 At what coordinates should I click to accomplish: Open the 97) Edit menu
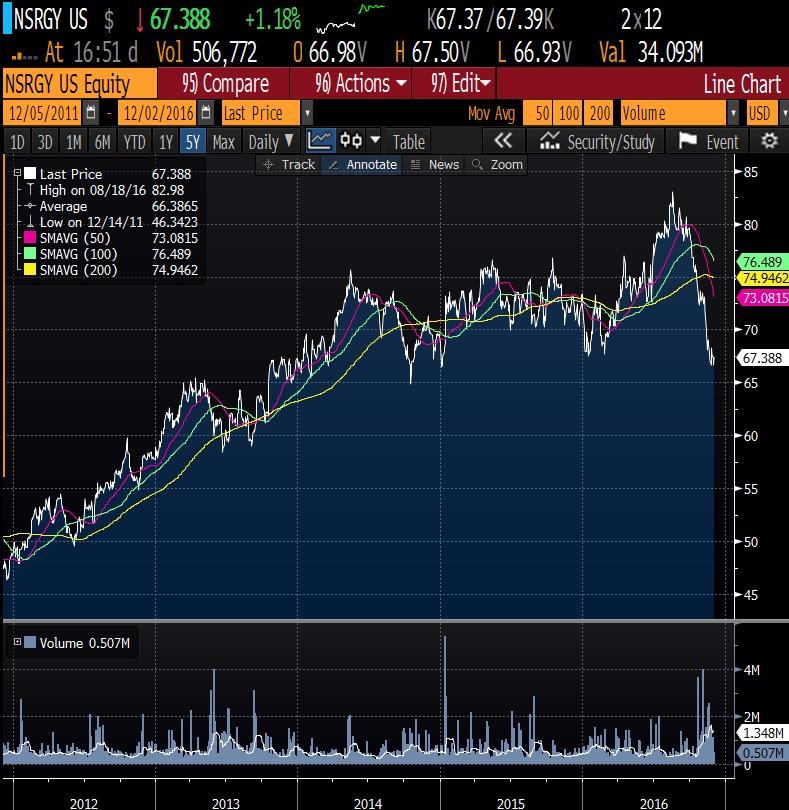point(459,83)
